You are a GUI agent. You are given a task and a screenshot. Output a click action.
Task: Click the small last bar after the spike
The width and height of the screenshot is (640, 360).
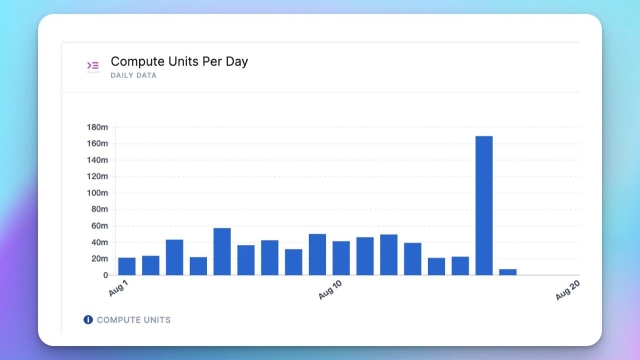click(508, 272)
